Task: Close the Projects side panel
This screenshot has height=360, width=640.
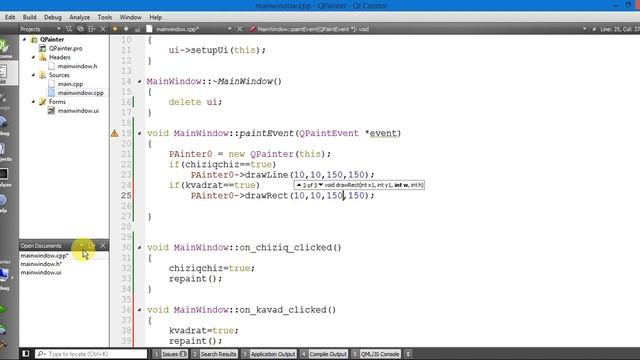Action: pyautogui.click(x=103, y=29)
